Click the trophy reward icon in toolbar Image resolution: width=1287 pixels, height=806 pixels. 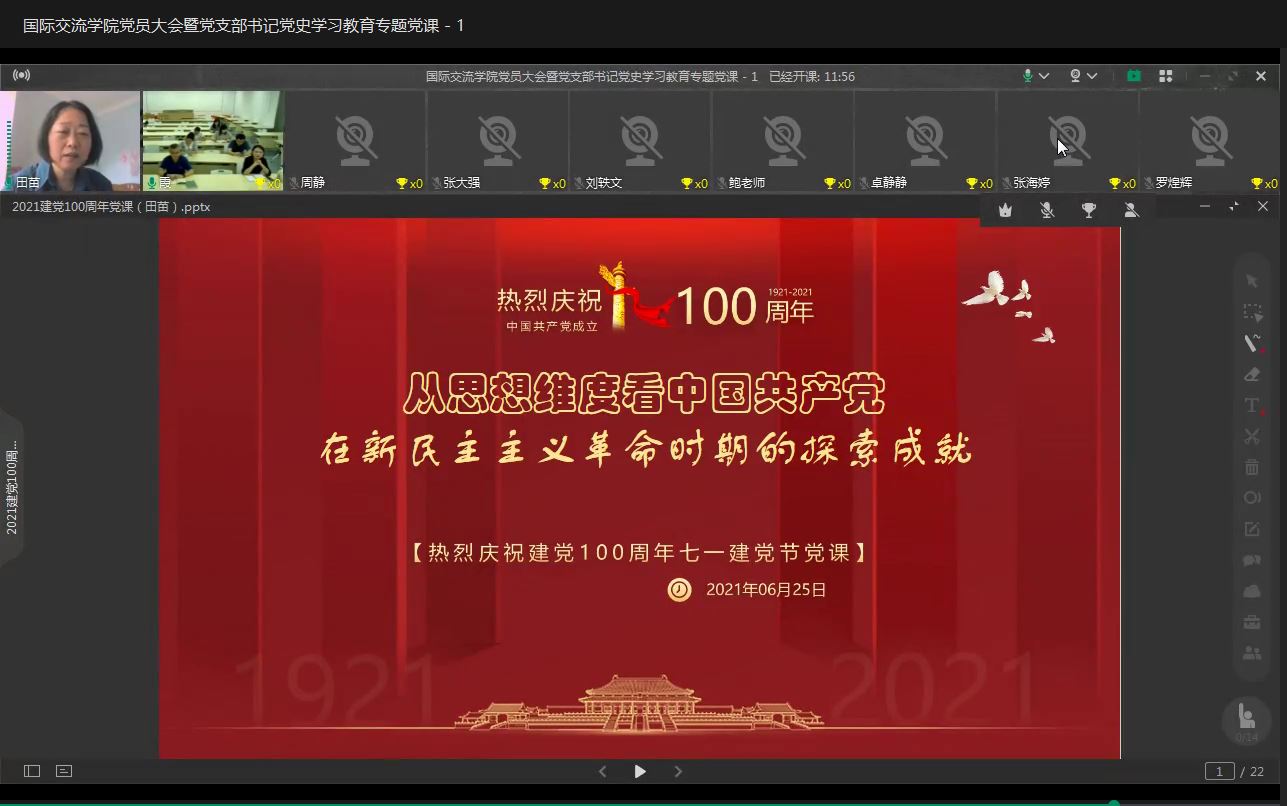coord(1089,209)
